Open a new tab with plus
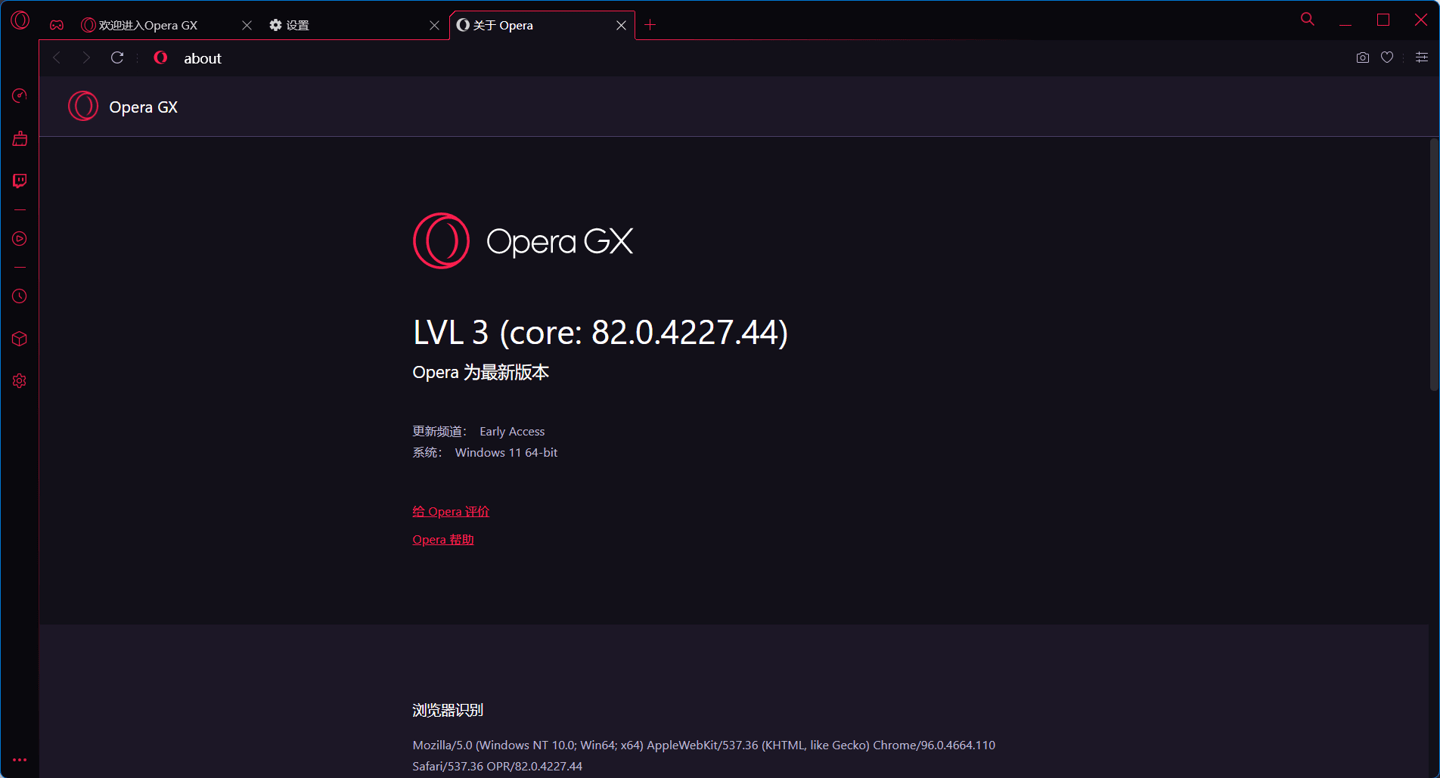1440x778 pixels. point(650,25)
